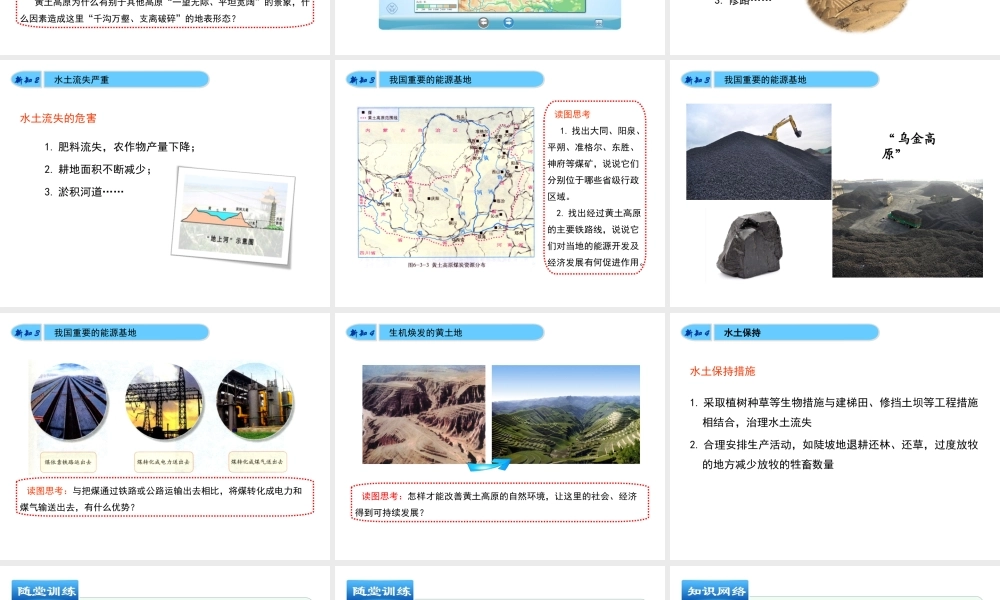Screen dimensions: 1000x600
Task: Select the green terraced hills photo
Action: pos(565,413)
